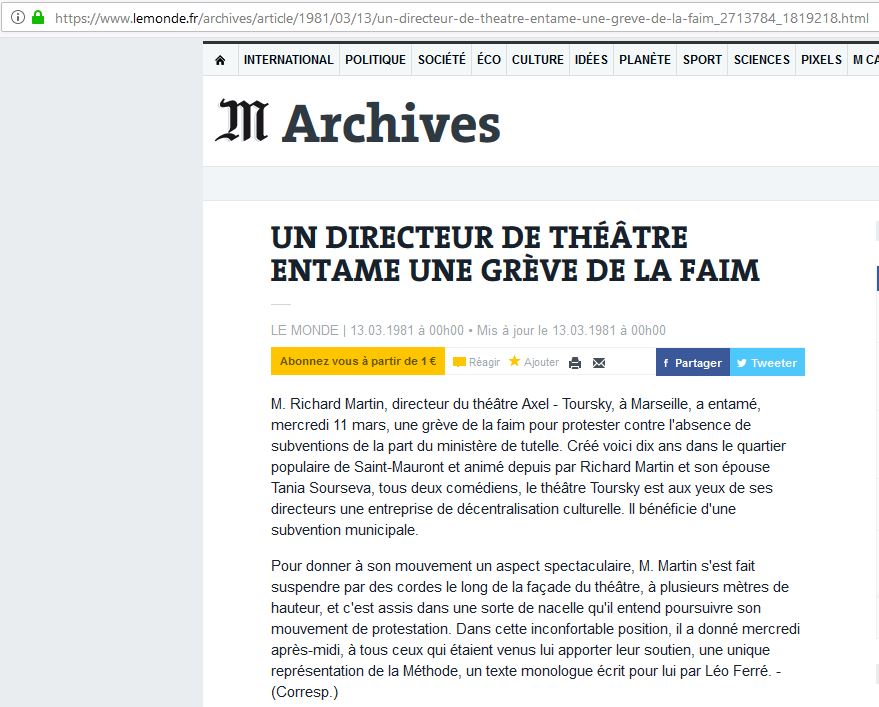Click the Le Monde 'M' logo

pos(241,123)
